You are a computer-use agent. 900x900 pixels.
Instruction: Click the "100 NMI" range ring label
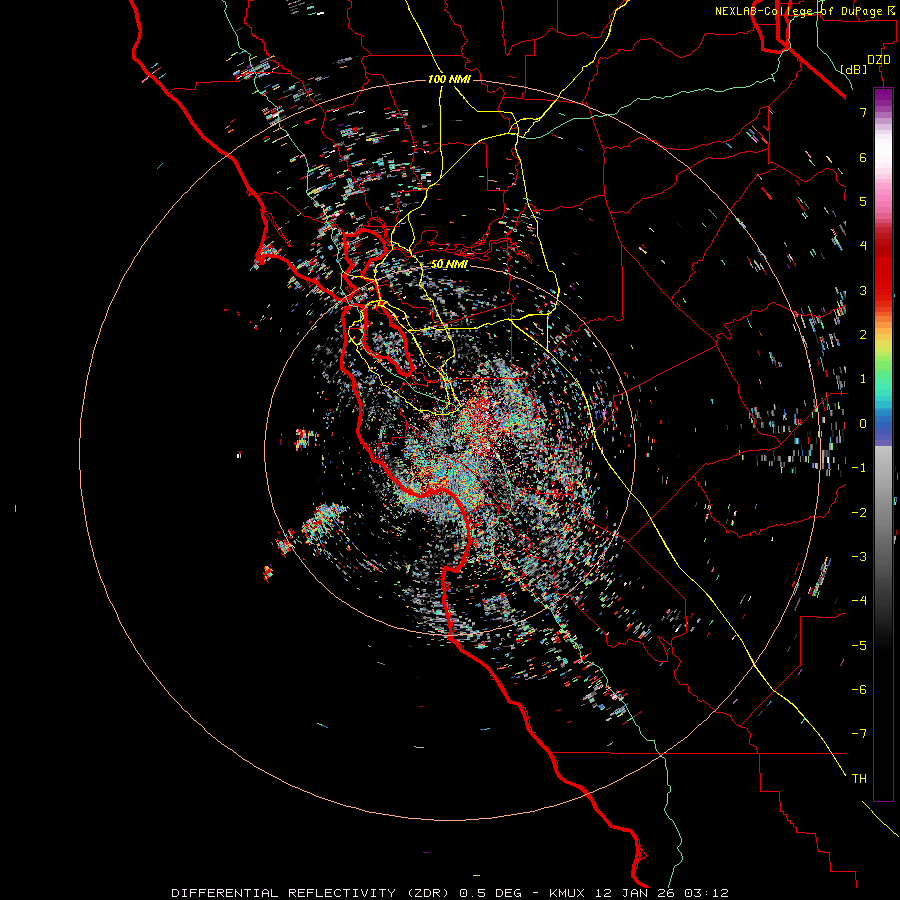(x=449, y=79)
